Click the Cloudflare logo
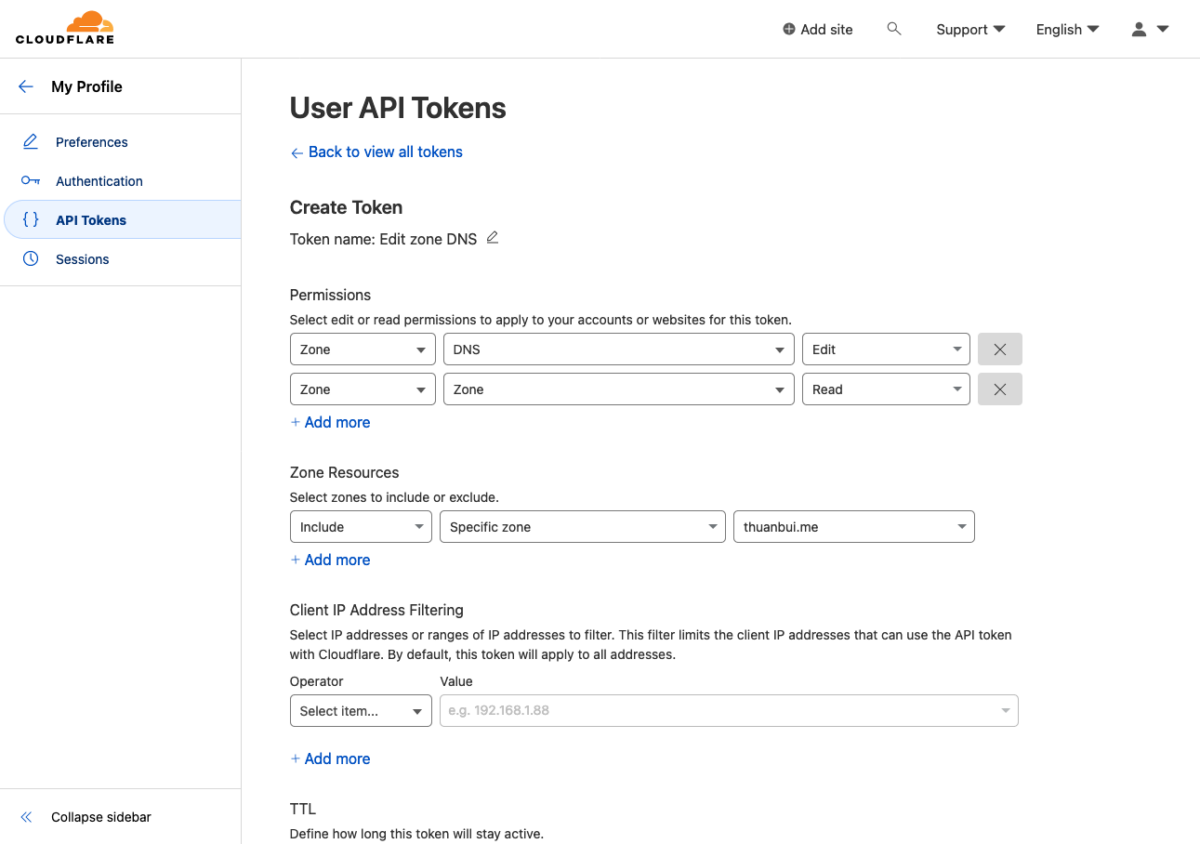The image size is (1200, 844). click(65, 28)
